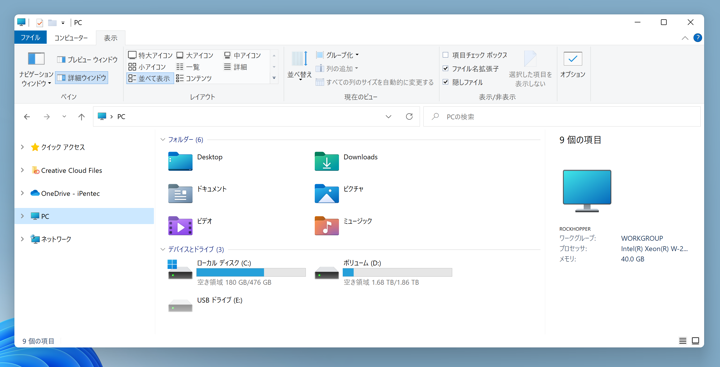
Task: Select the 小アイコン layout
Action: tap(146, 67)
